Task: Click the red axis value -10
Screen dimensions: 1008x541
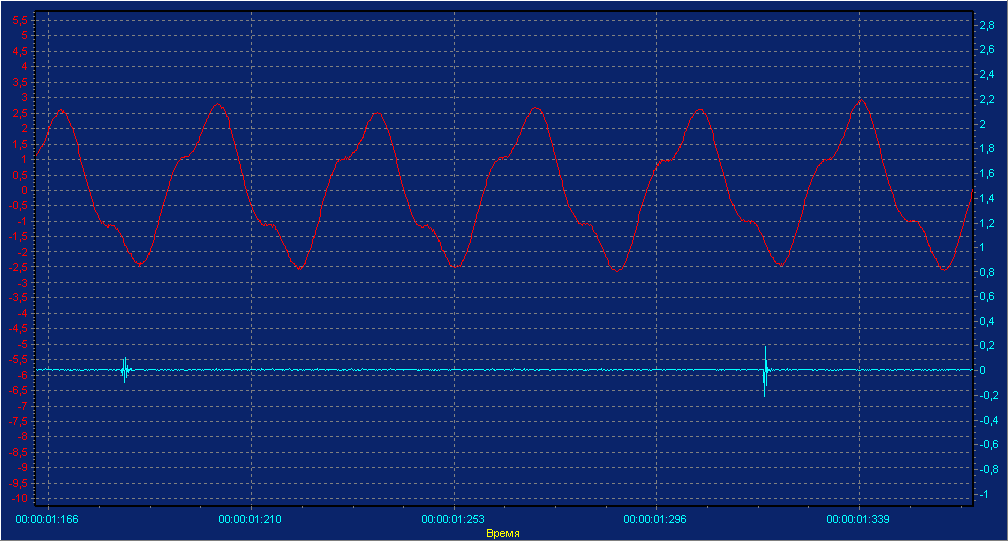Action: [19, 499]
